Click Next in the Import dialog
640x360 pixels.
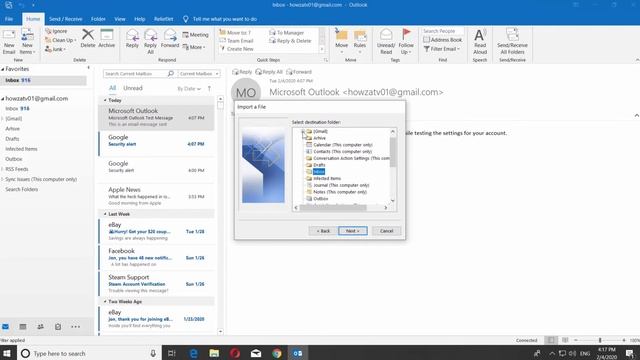(x=353, y=231)
